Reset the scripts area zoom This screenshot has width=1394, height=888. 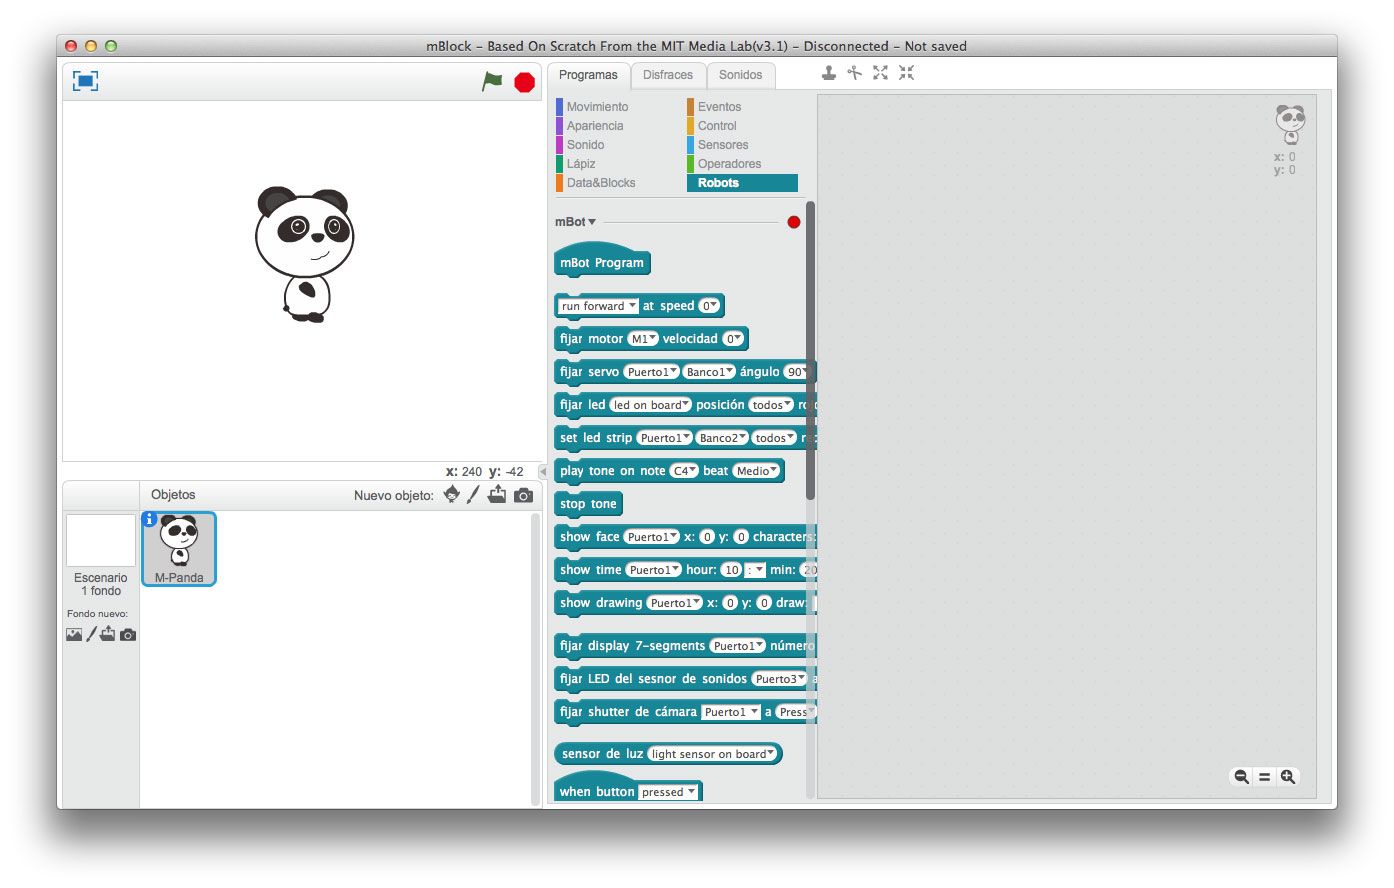coord(1264,777)
